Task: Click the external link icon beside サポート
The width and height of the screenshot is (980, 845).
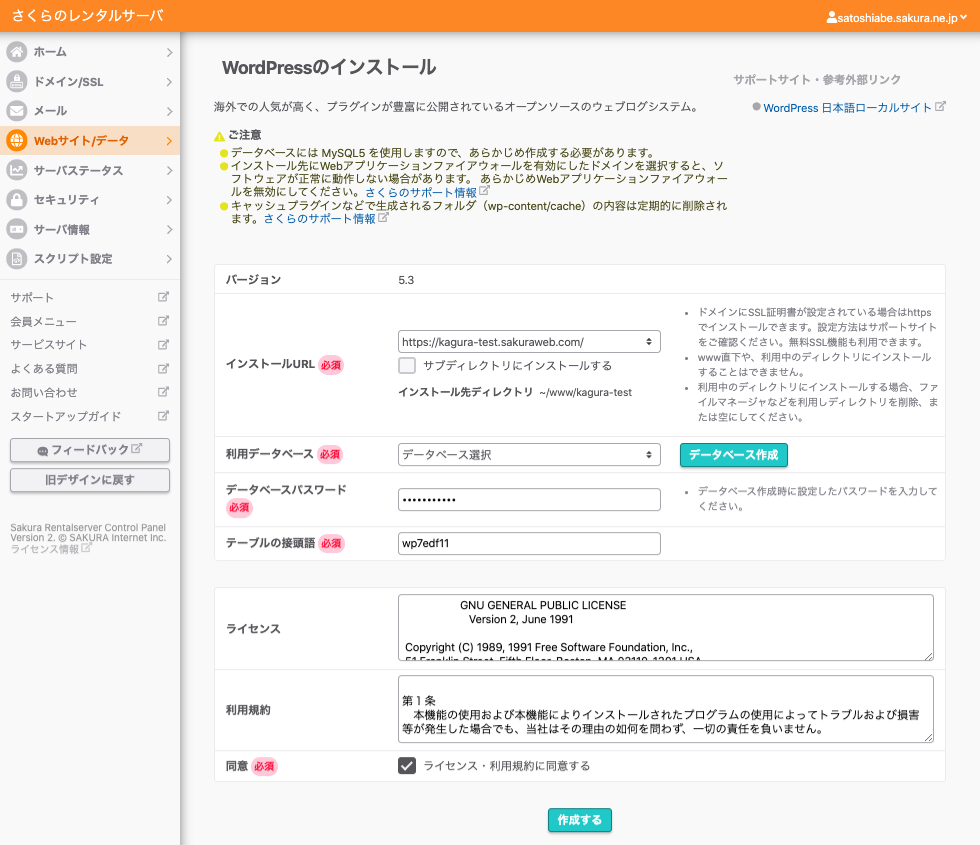Action: [164, 297]
